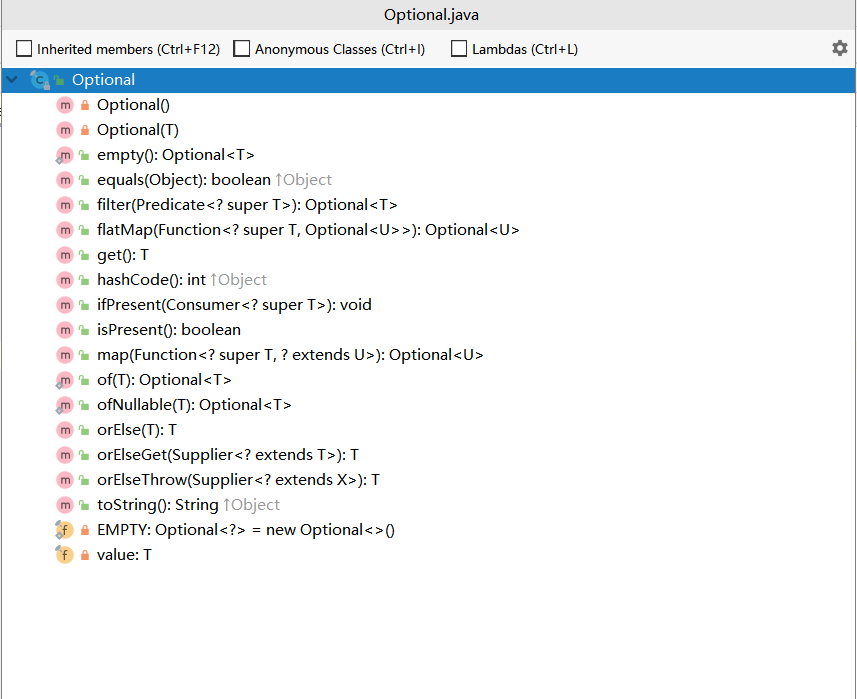The image size is (857, 699).
Task: Select of(T): Optional<T> method
Action: click(164, 380)
